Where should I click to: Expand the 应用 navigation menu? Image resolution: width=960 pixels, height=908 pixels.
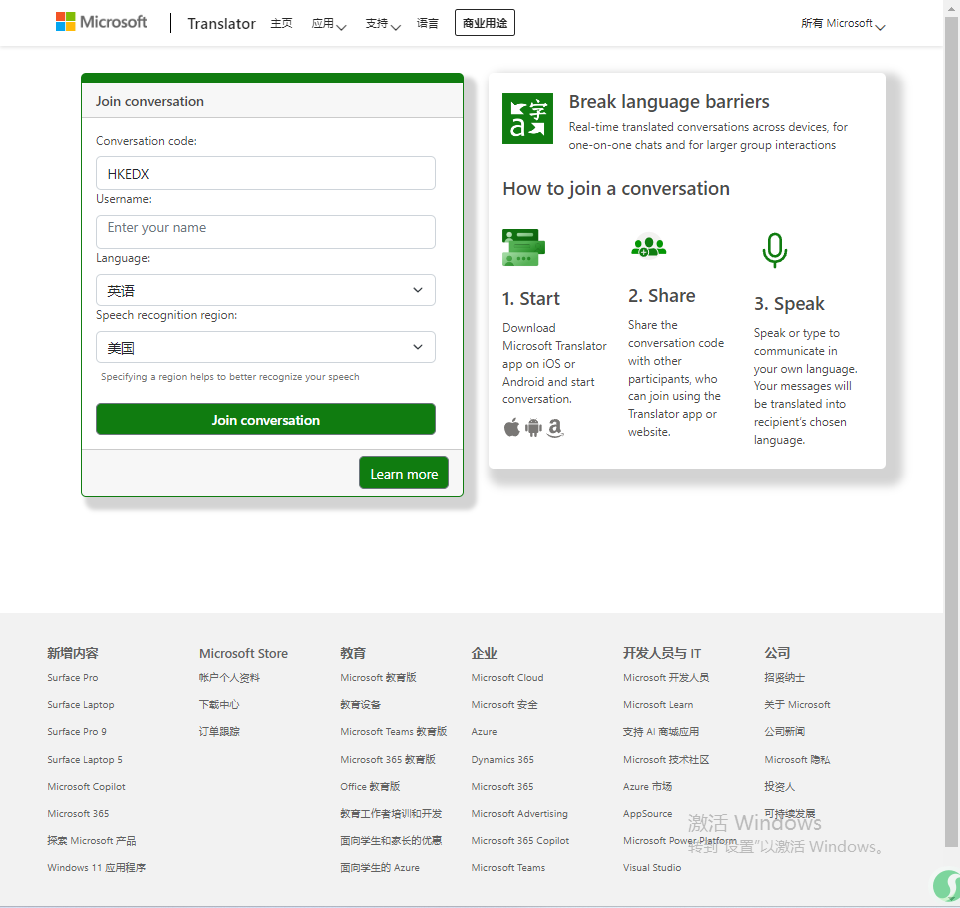tap(329, 23)
